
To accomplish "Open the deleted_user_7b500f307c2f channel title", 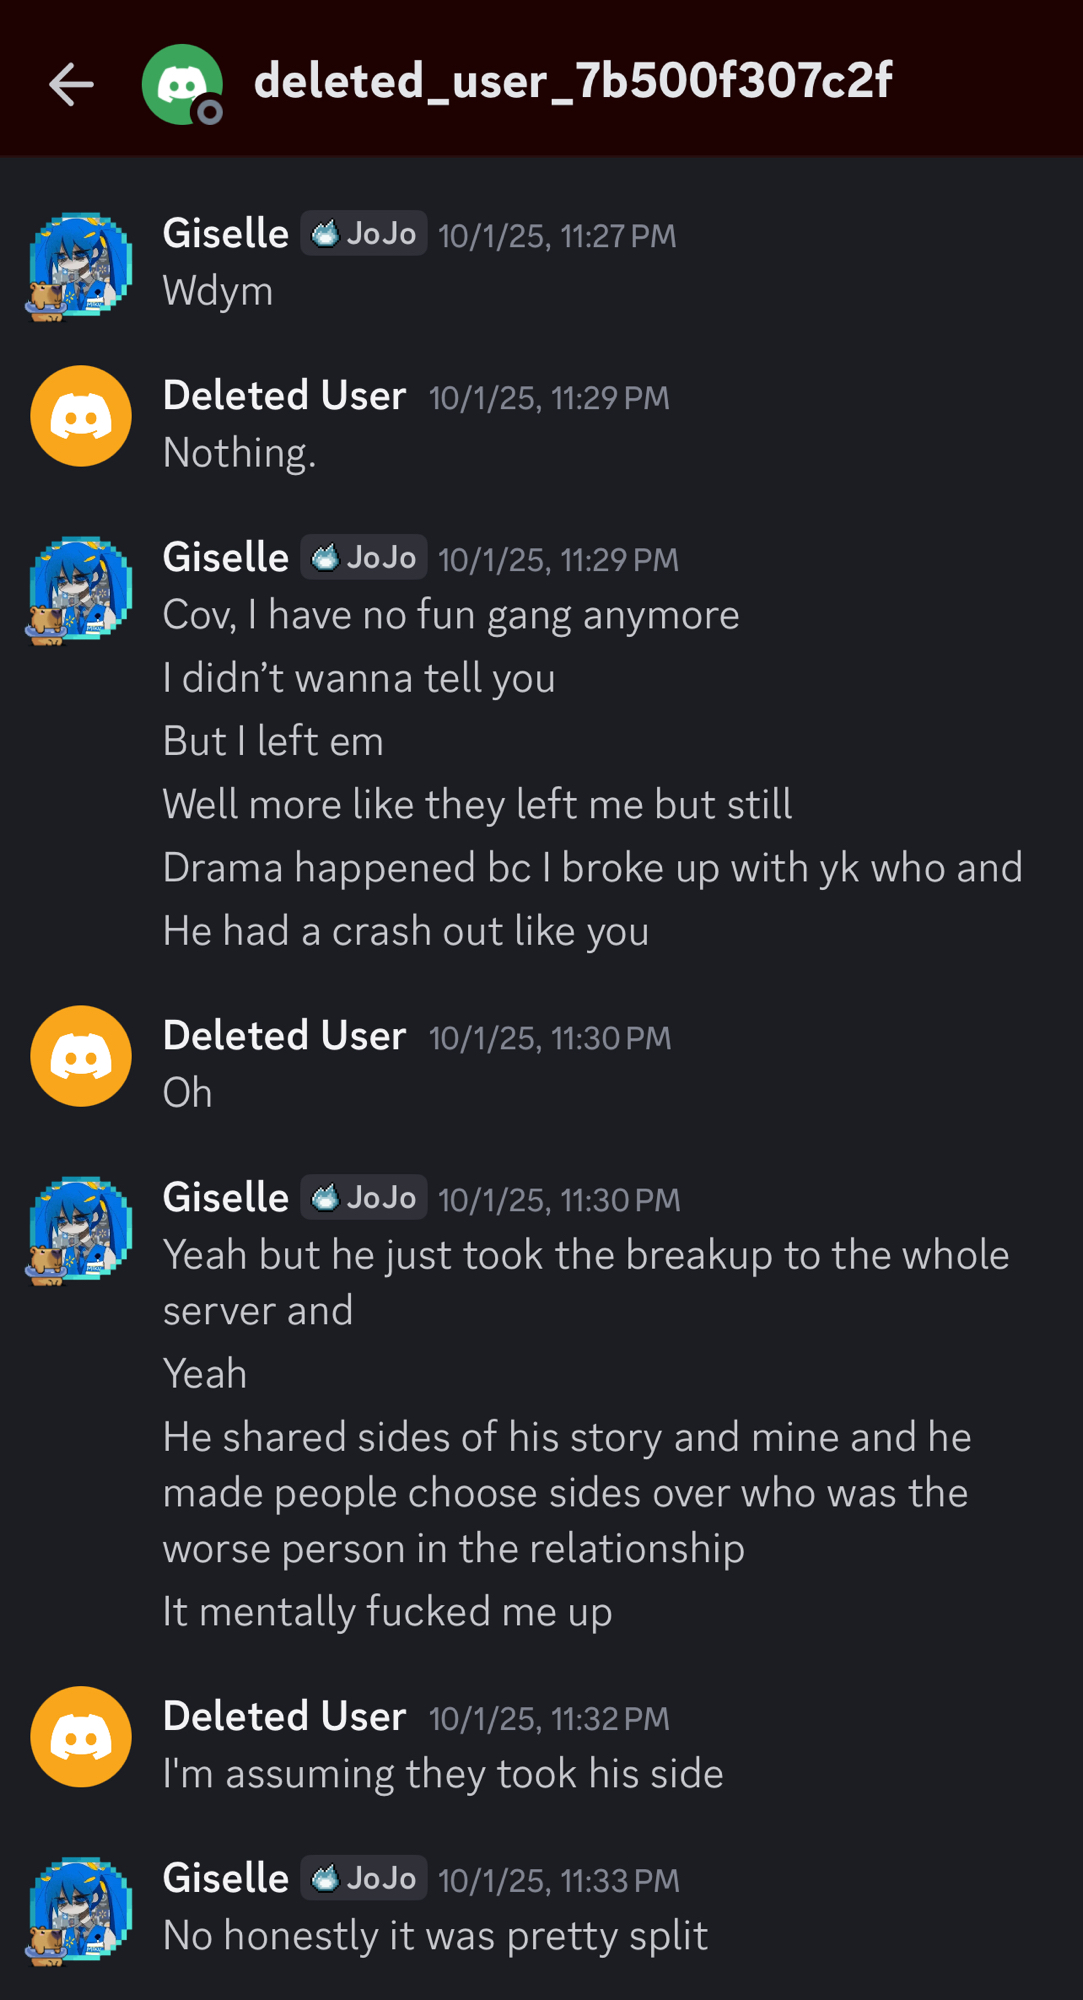I will pos(572,82).
